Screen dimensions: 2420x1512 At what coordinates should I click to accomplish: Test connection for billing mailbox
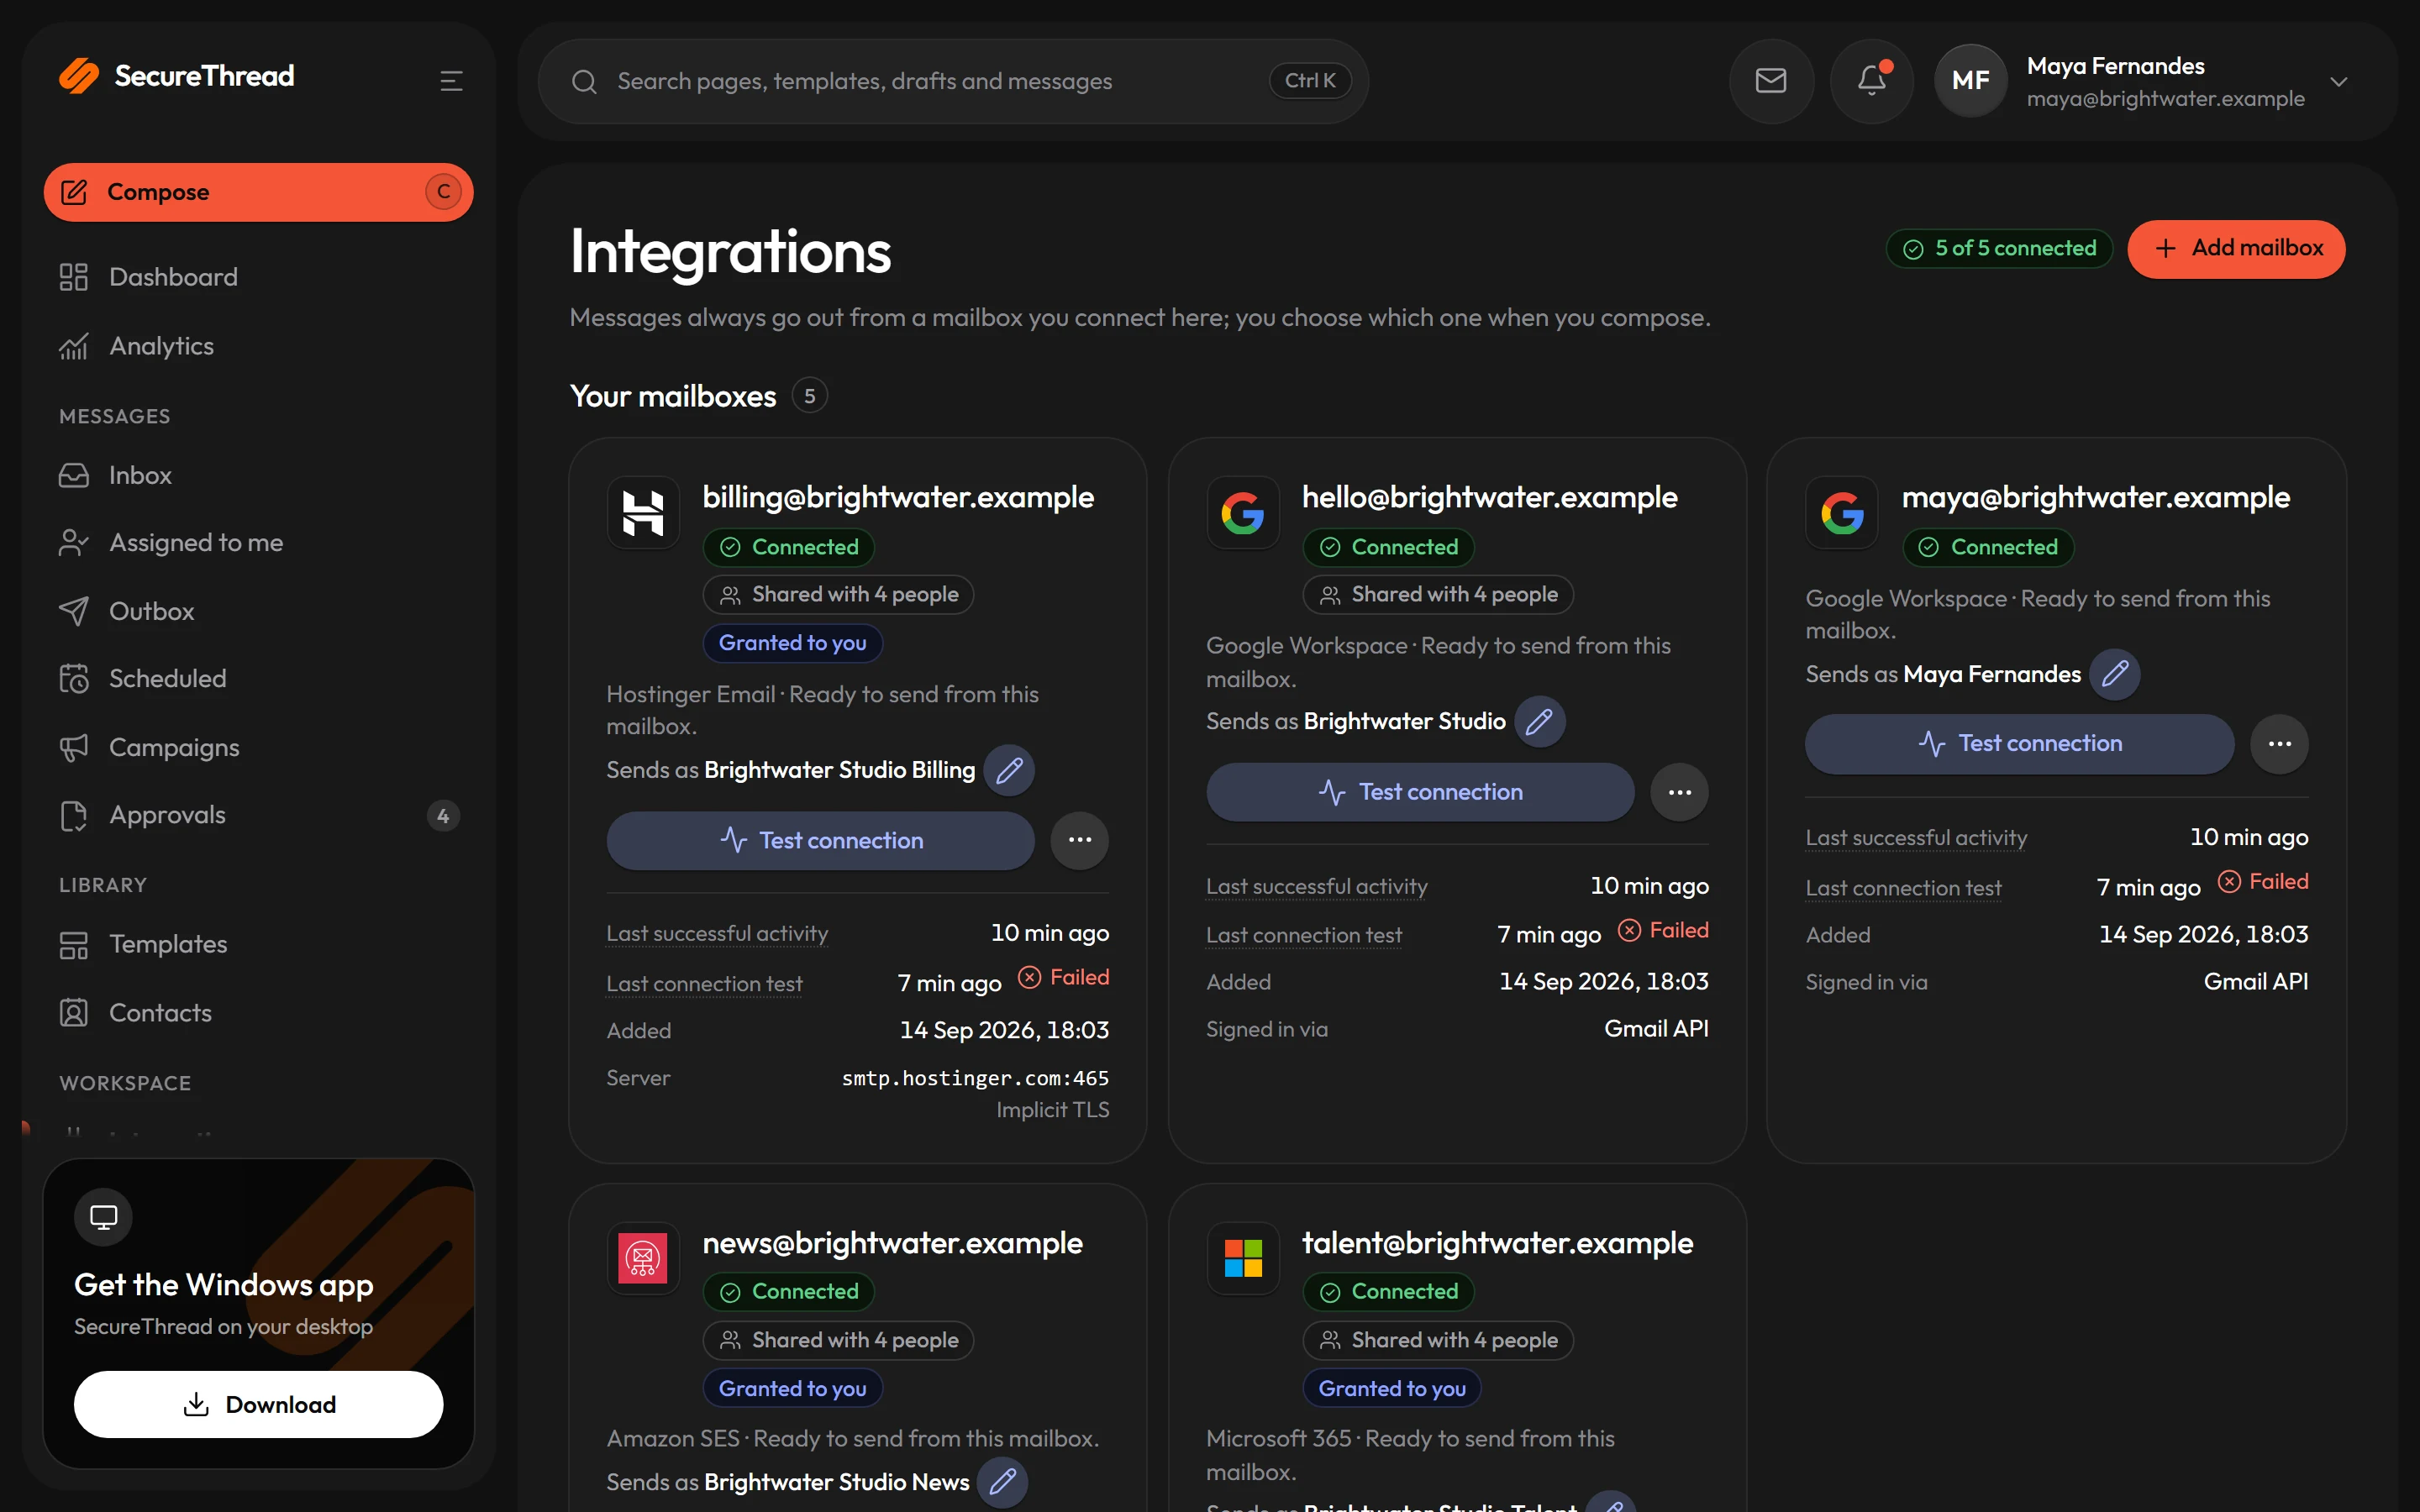pos(820,840)
